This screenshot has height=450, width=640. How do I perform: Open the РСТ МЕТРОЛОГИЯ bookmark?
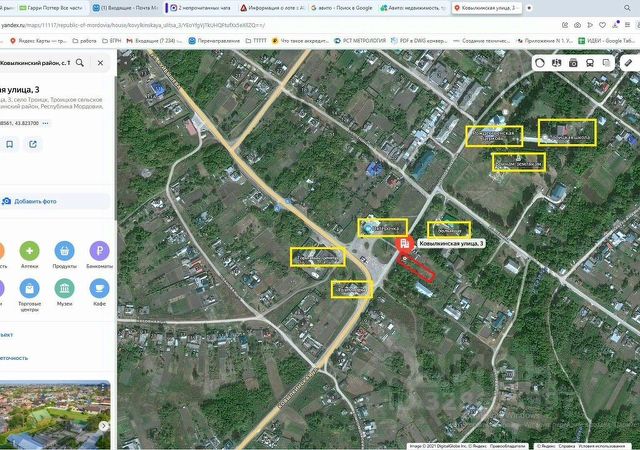pyautogui.click(x=360, y=41)
